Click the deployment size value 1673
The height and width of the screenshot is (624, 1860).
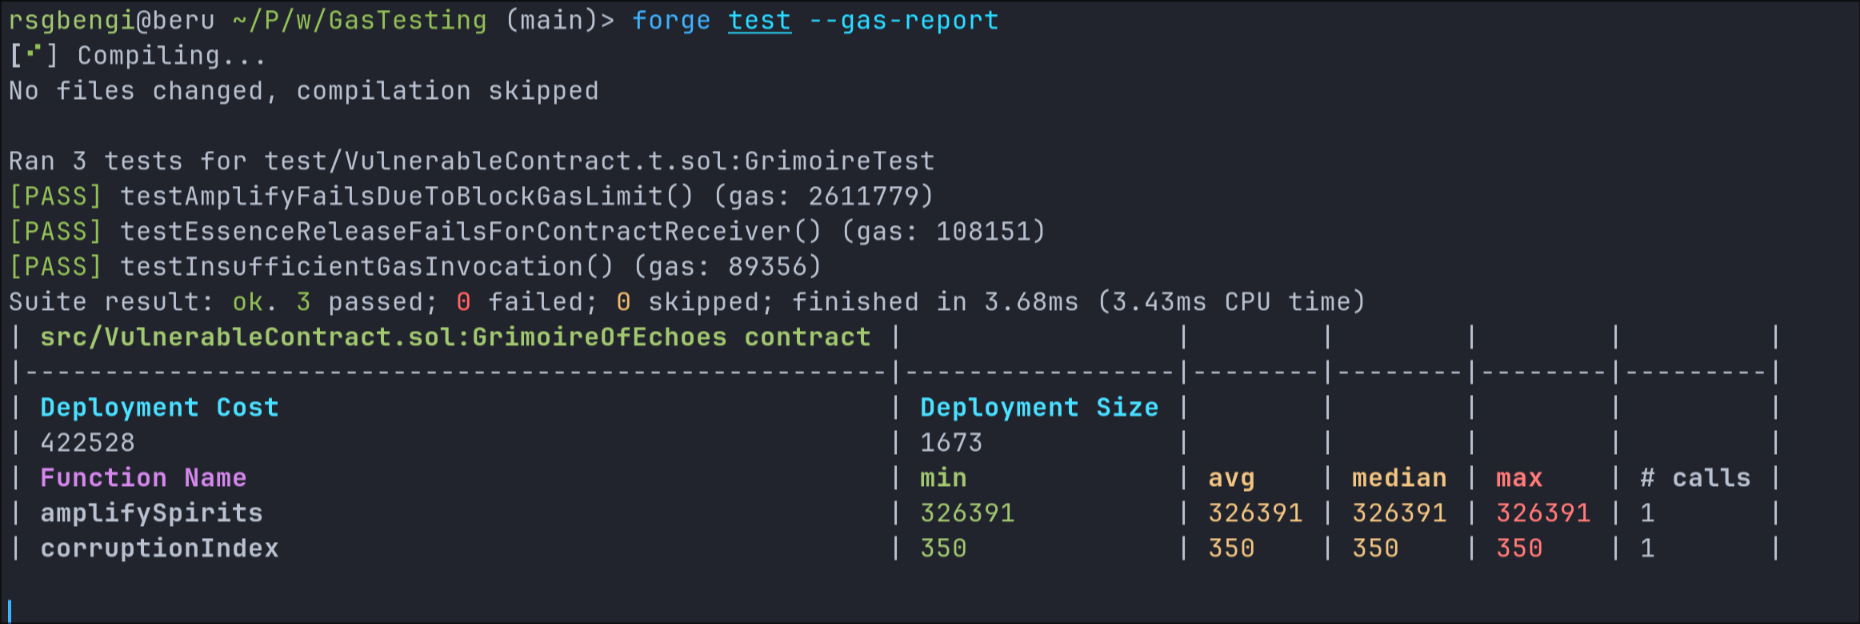point(951,443)
